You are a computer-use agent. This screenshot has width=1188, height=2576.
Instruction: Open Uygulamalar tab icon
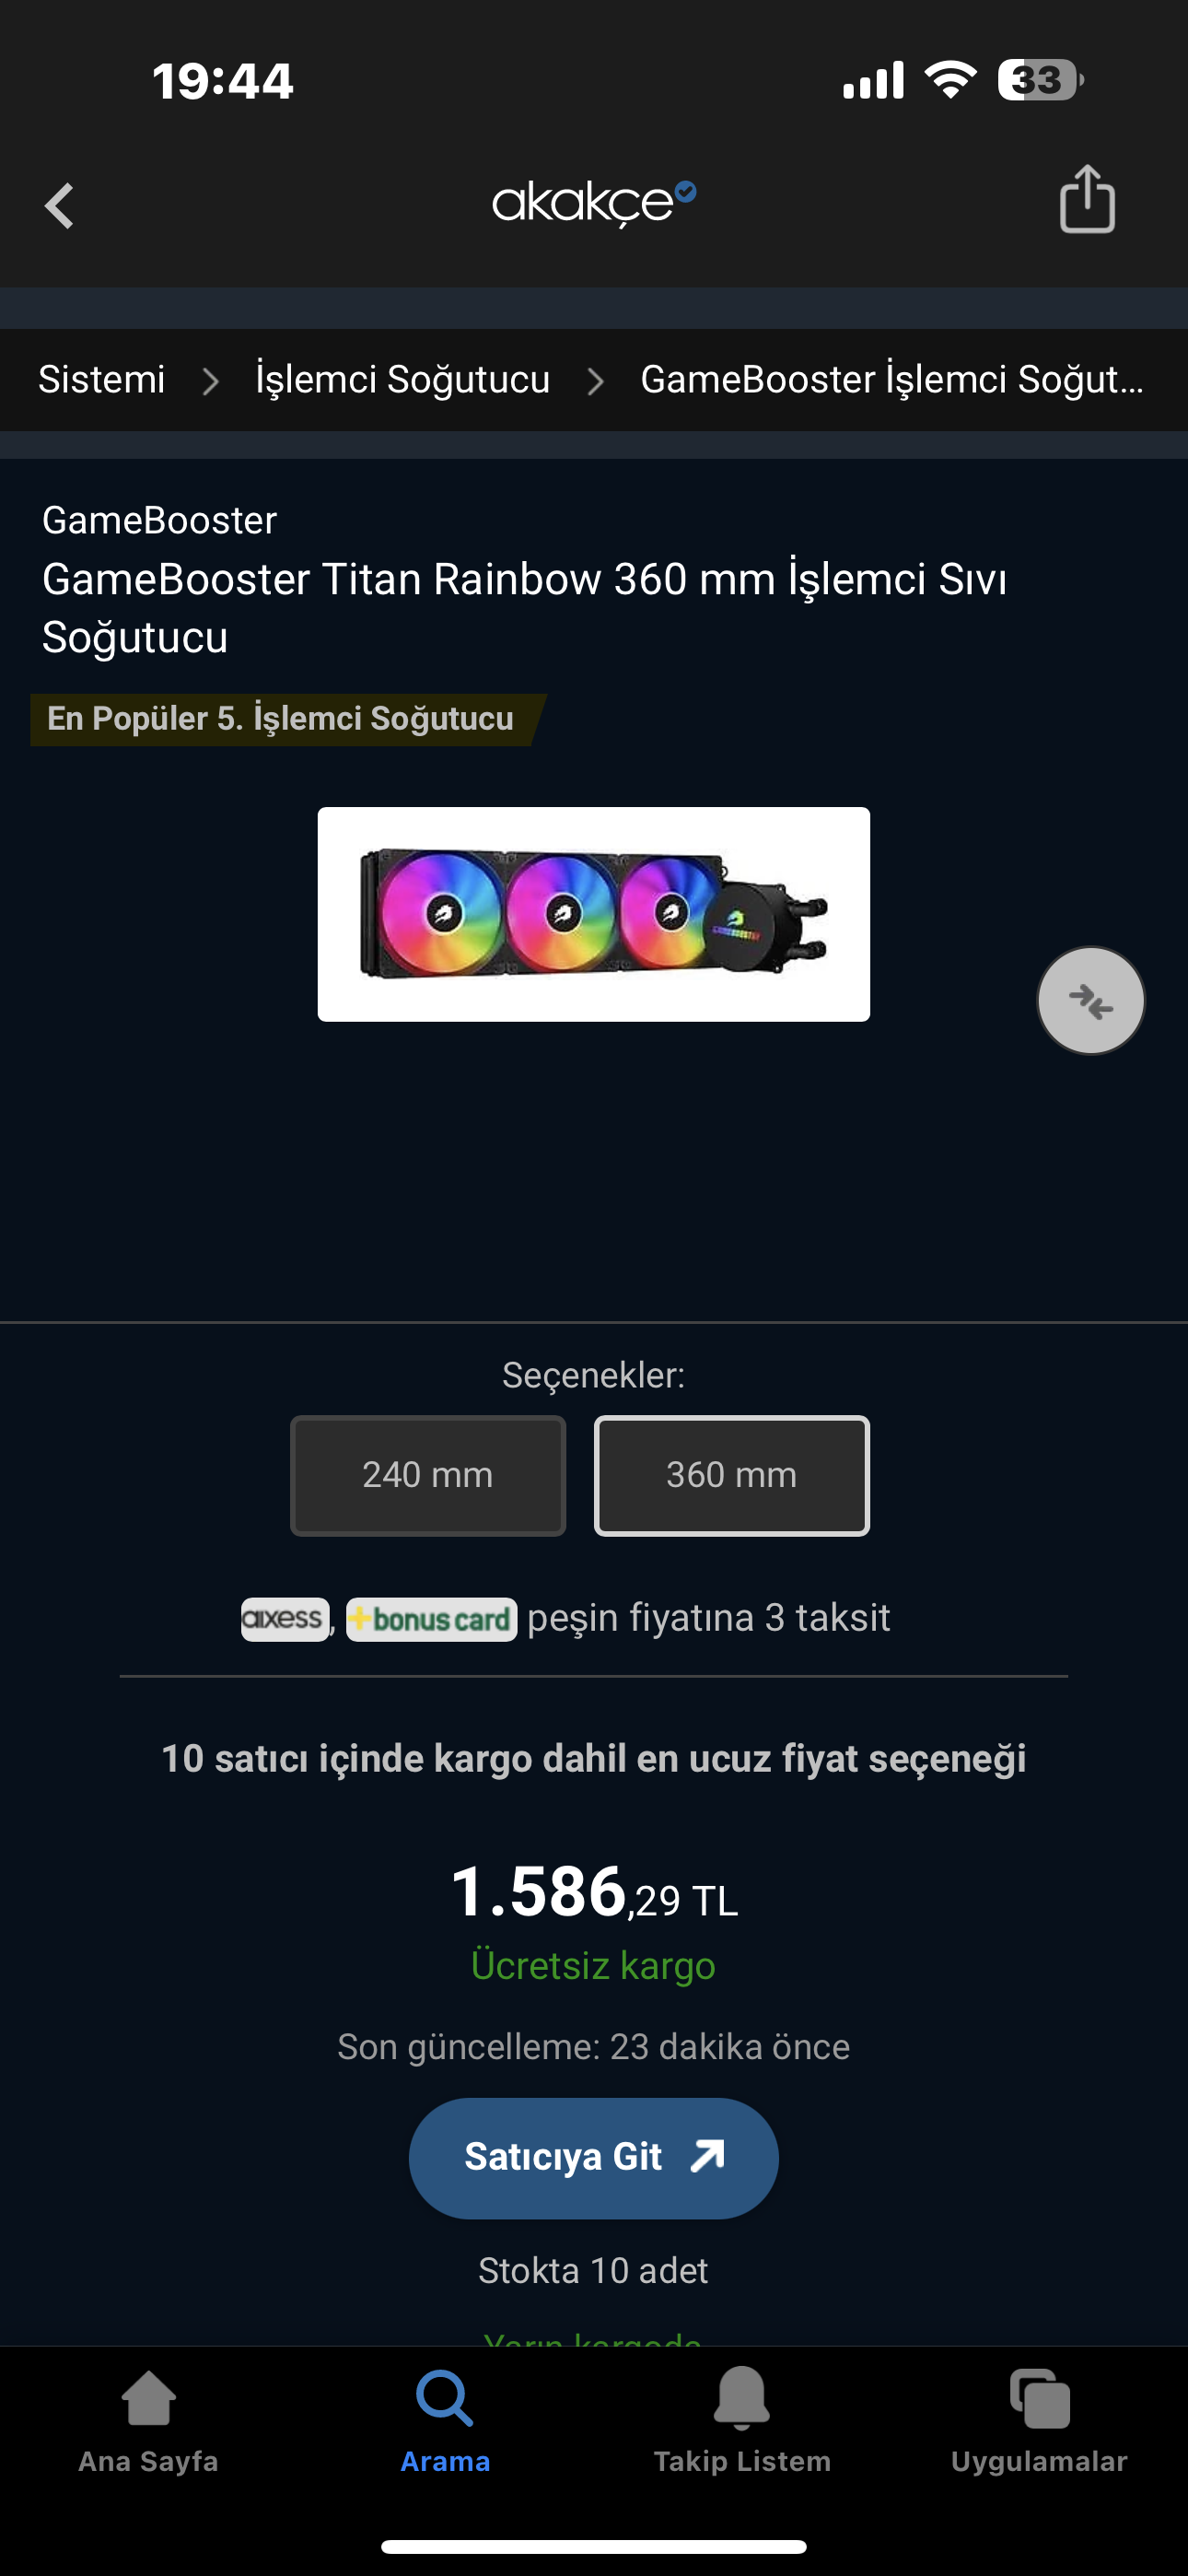coord(1039,2421)
